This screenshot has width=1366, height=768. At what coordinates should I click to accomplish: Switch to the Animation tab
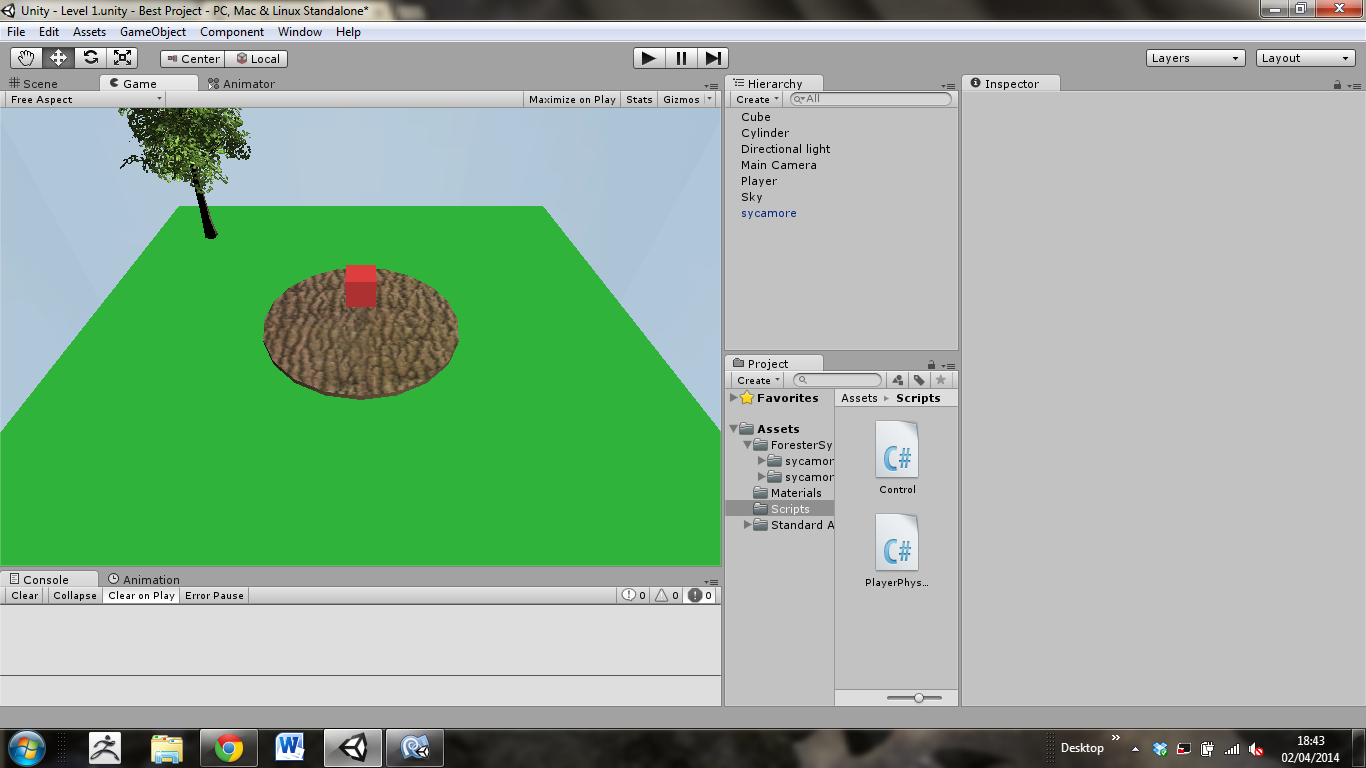(x=144, y=579)
